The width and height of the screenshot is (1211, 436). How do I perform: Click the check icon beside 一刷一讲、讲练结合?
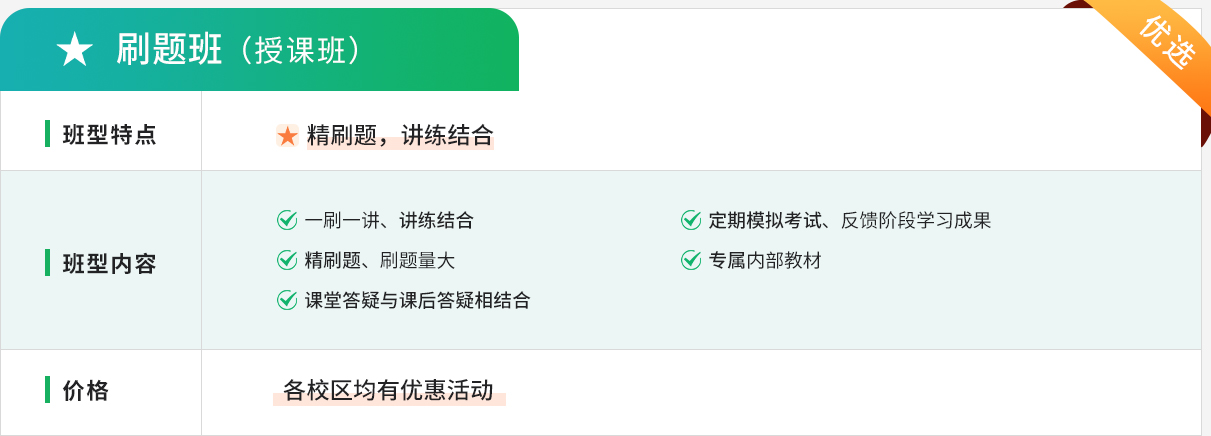(x=287, y=220)
